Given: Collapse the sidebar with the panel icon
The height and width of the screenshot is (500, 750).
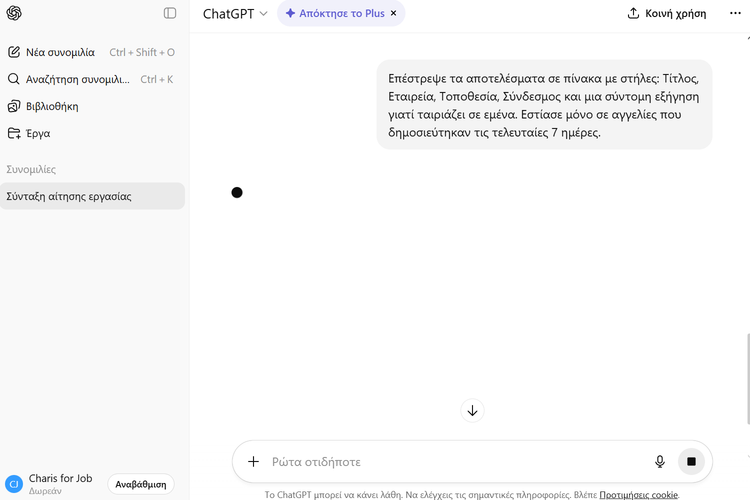Looking at the screenshot, I should coord(170,13).
